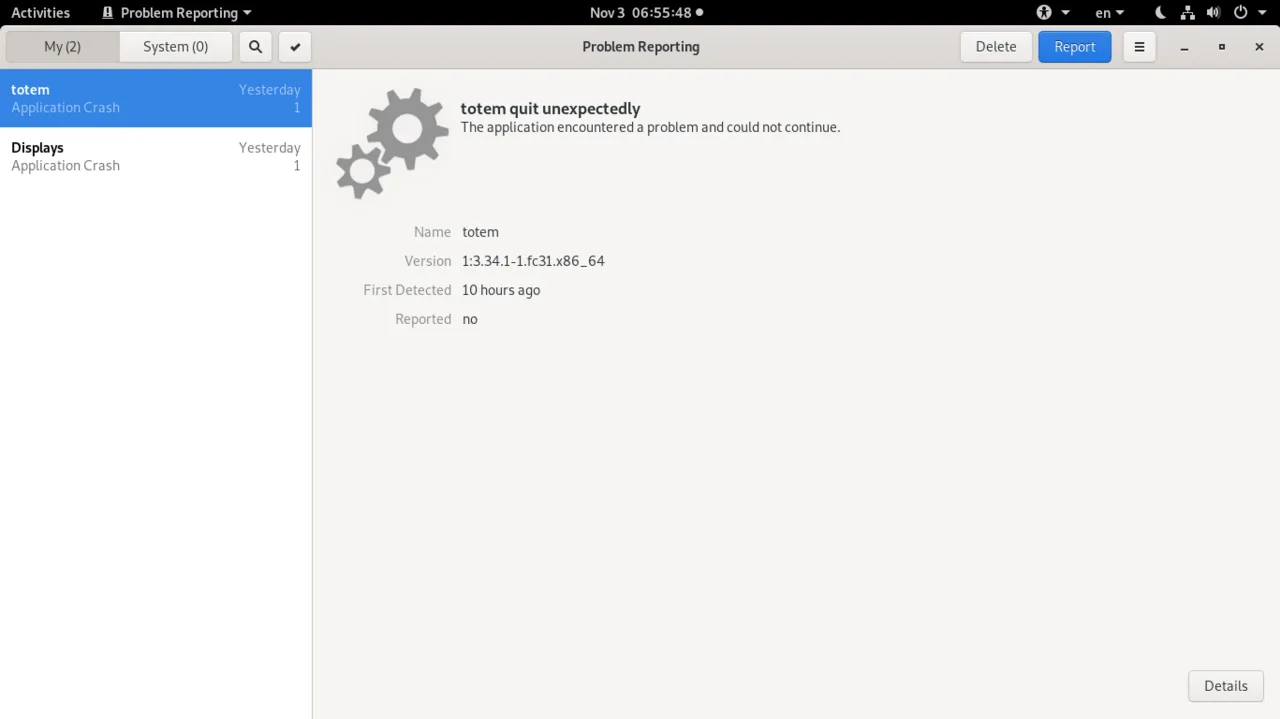The image size is (1280, 719).
Task: Click the volume speaker icon
Action: coord(1213,13)
